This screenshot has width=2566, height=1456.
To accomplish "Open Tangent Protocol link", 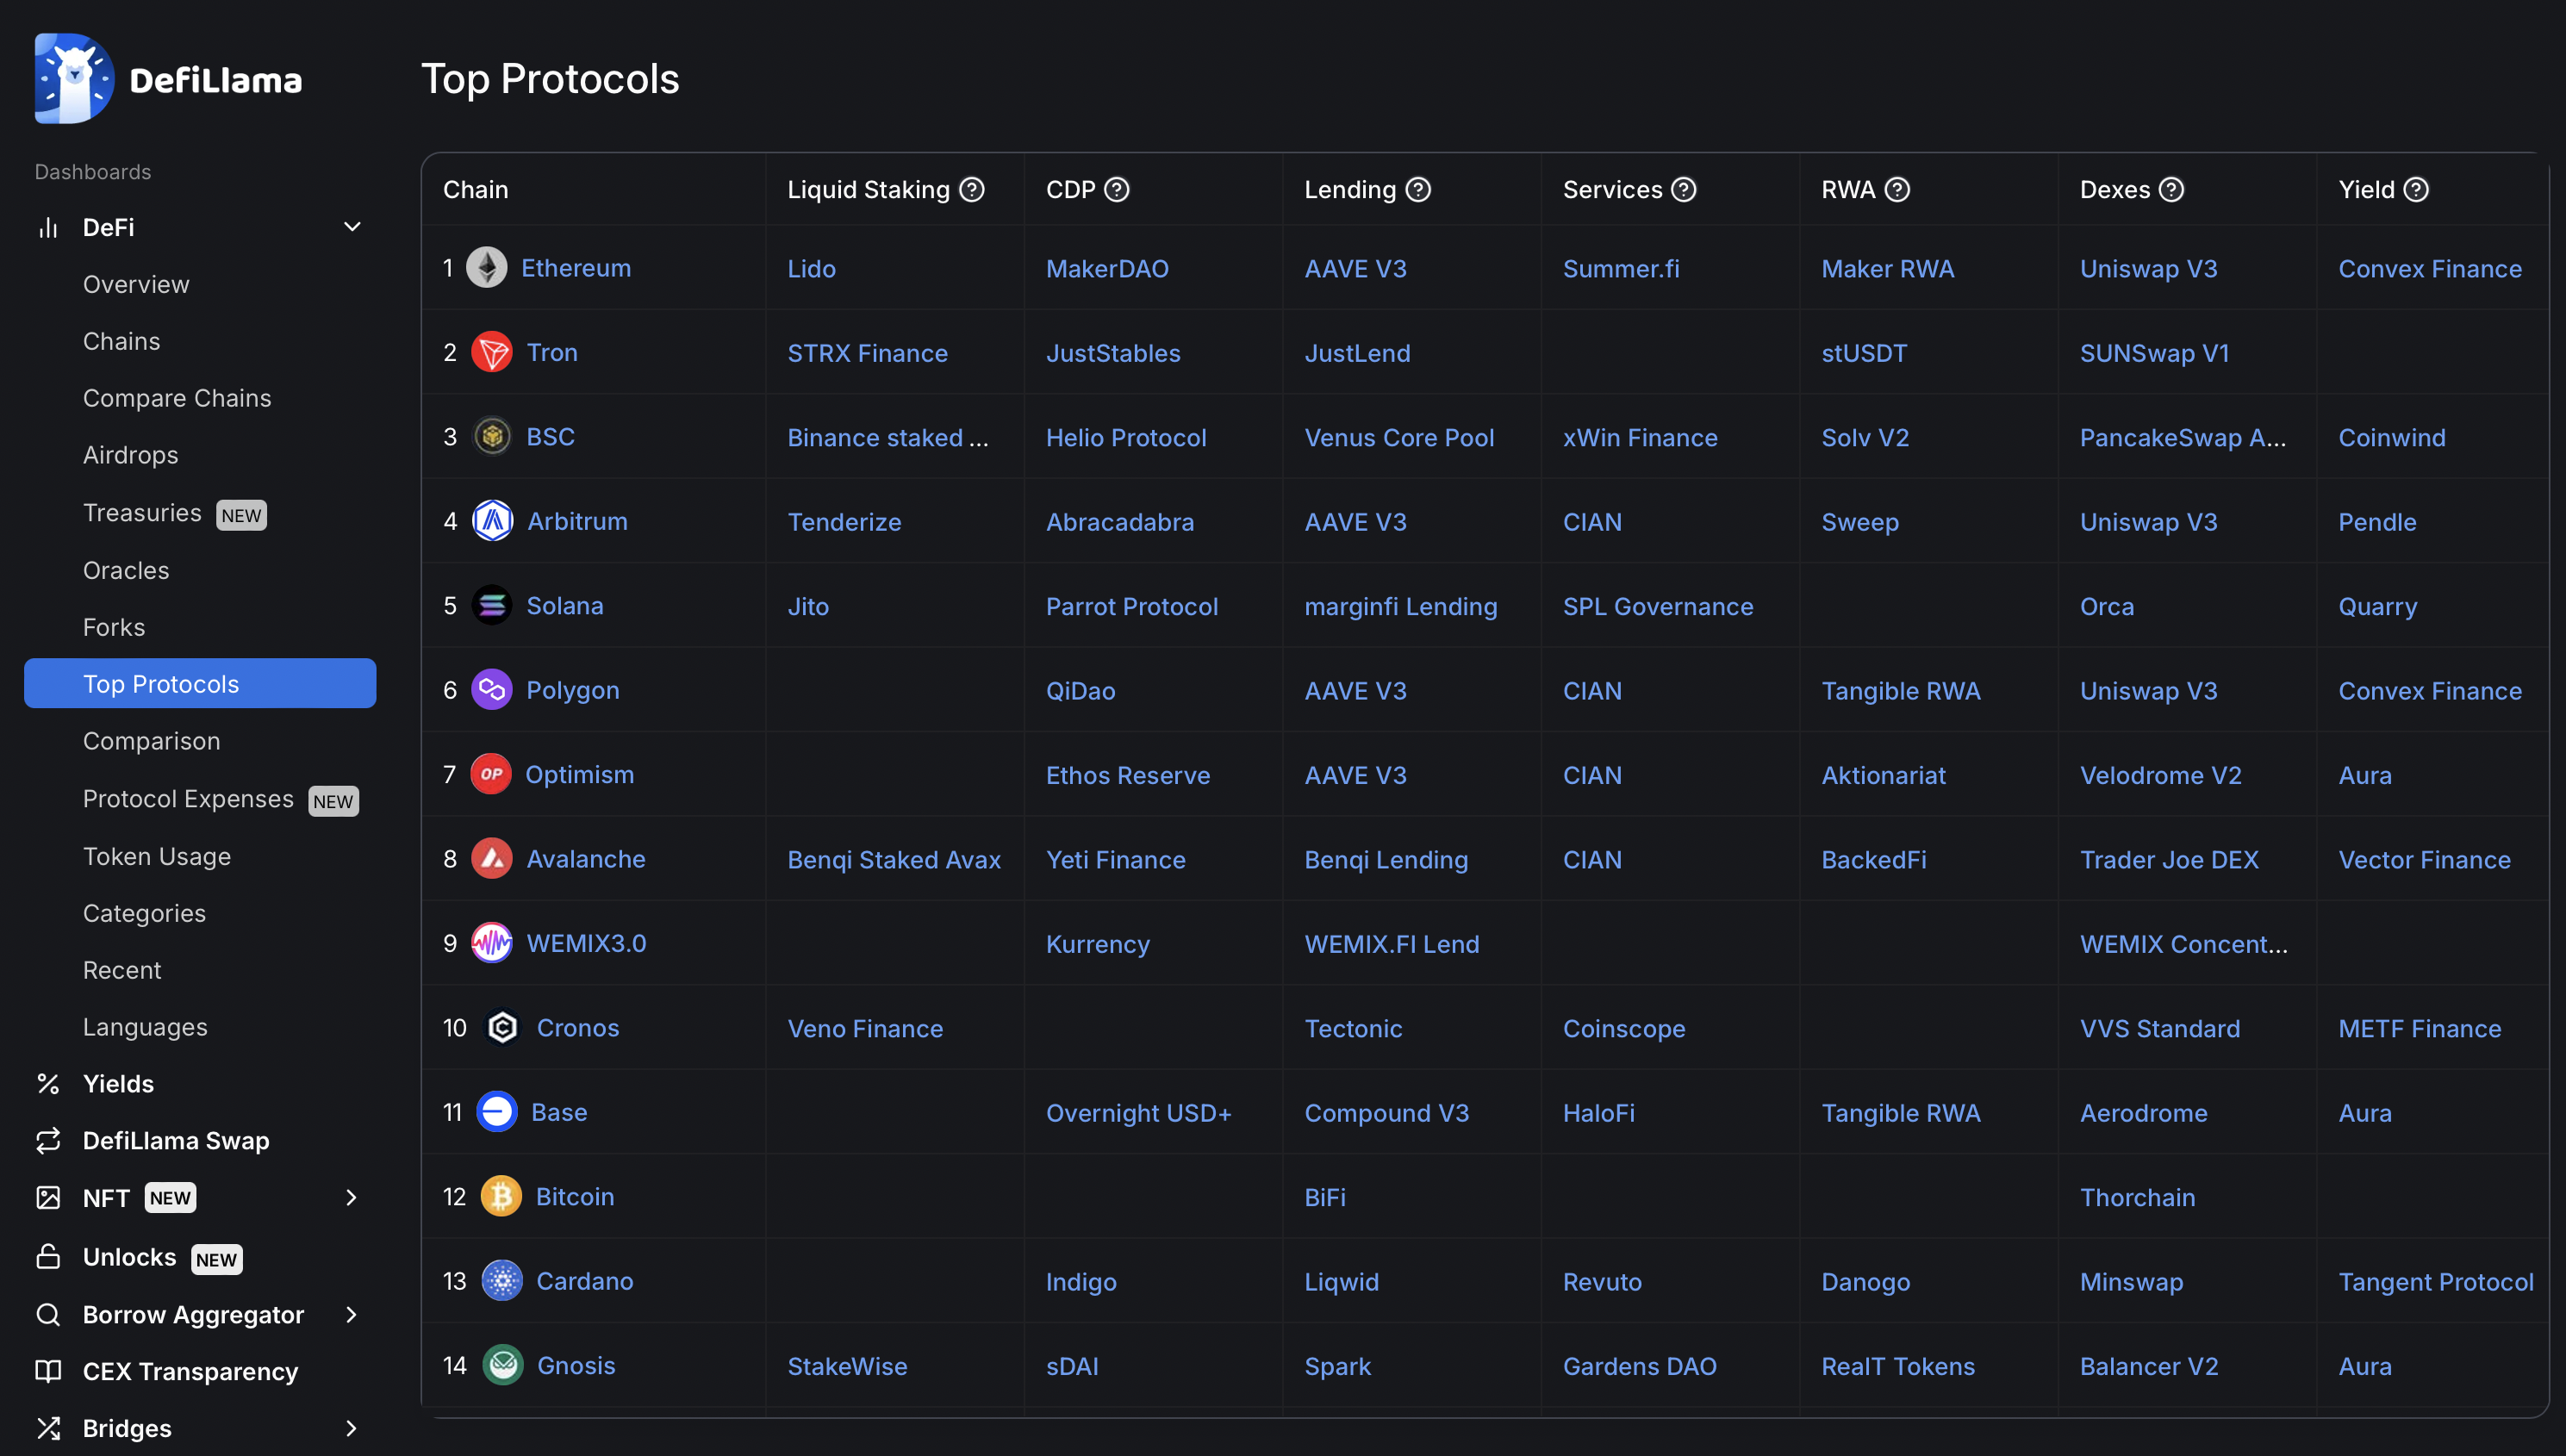I will coord(2436,1281).
